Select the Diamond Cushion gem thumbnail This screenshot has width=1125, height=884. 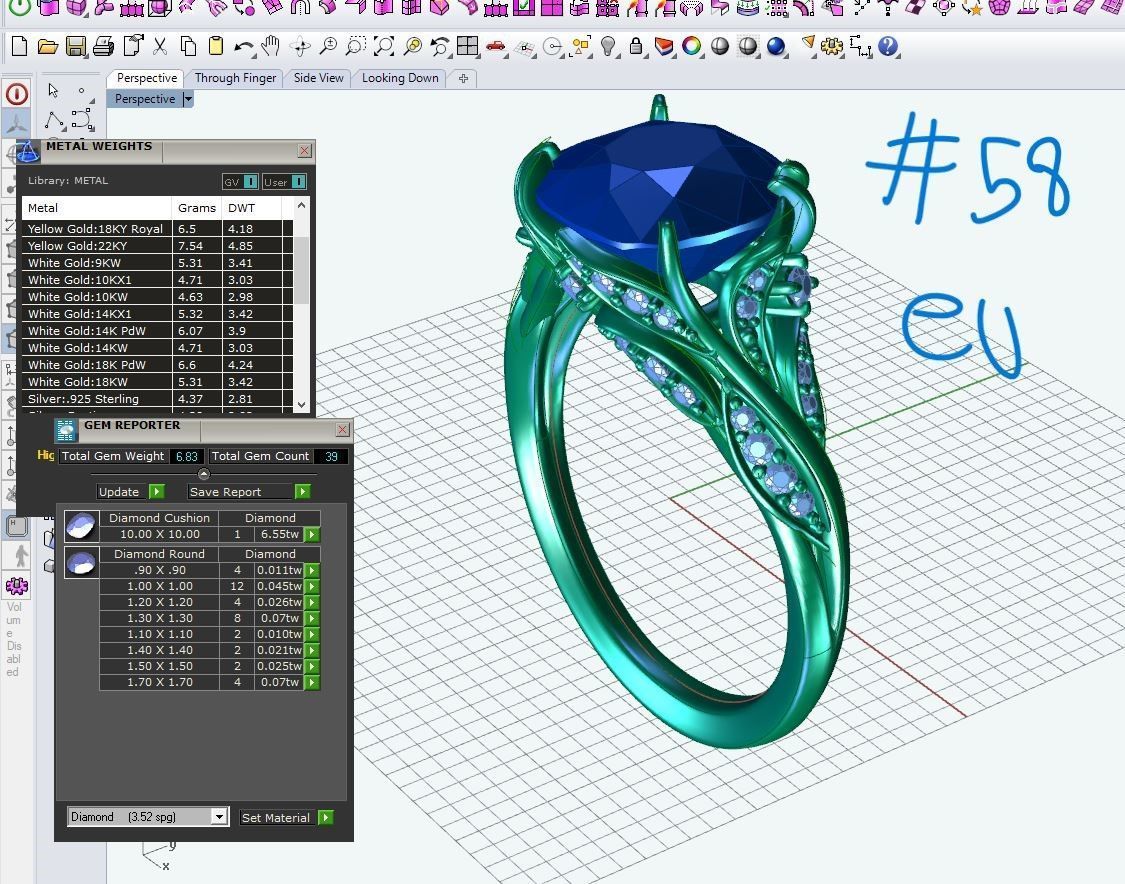81,526
